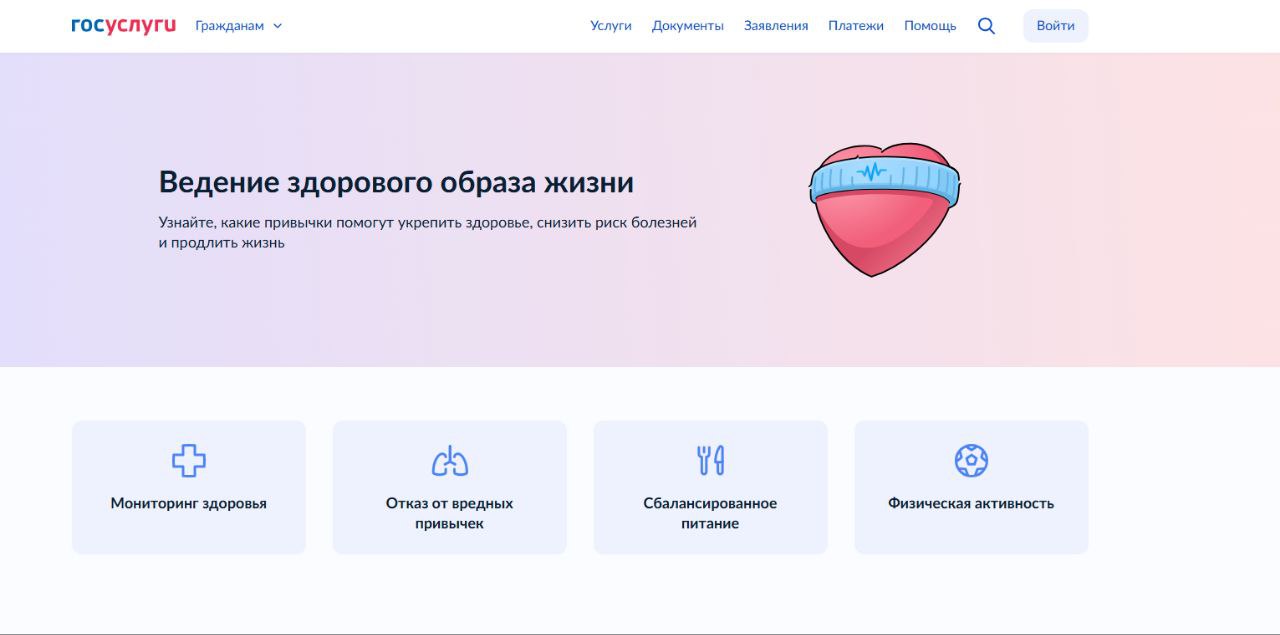Select the Мониторинг здоровья card label
Screen dimensions: 1280x635
click(x=189, y=504)
